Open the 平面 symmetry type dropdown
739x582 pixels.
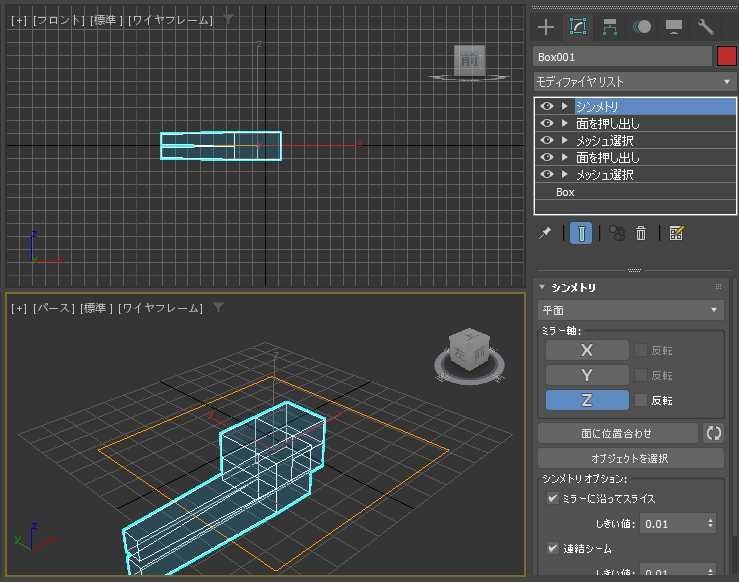pos(631,310)
